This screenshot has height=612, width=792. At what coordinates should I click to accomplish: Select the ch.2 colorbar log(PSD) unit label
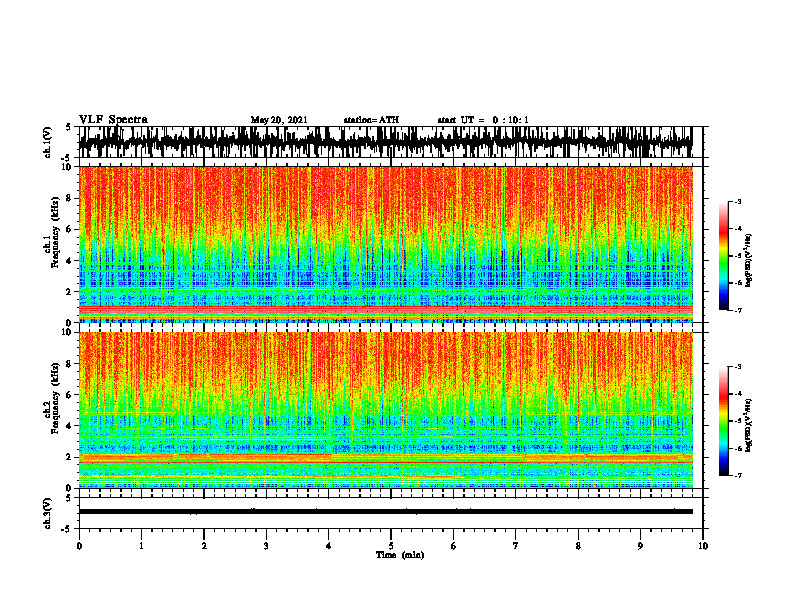749,425
